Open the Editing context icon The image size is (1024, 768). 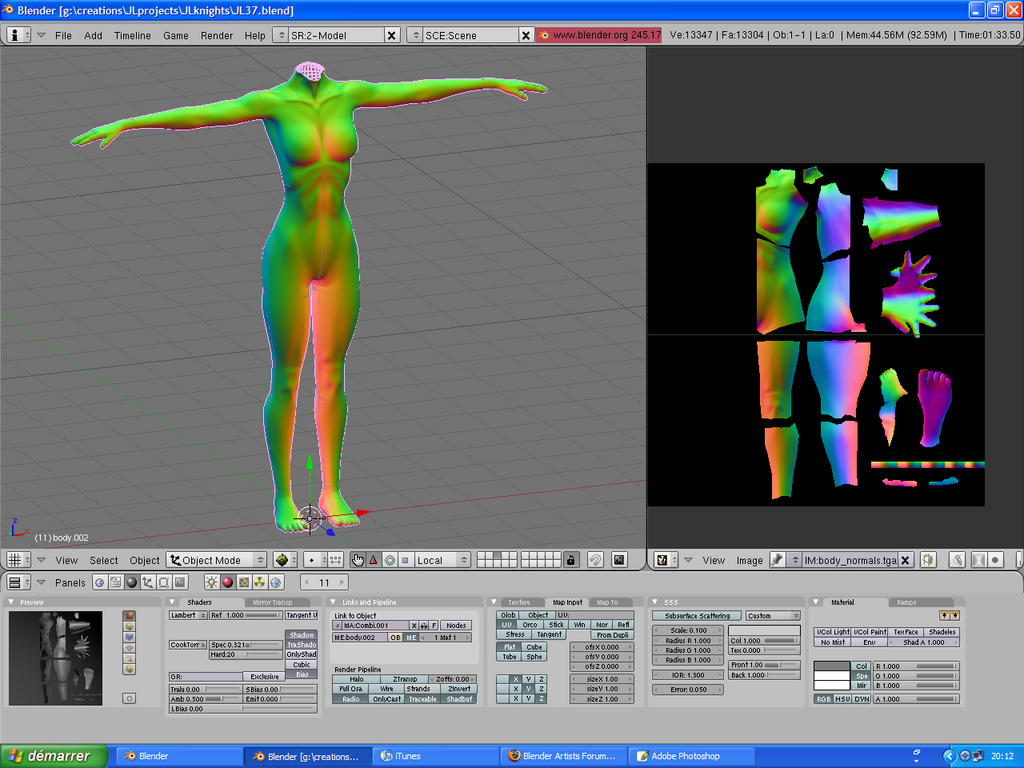[x=164, y=582]
